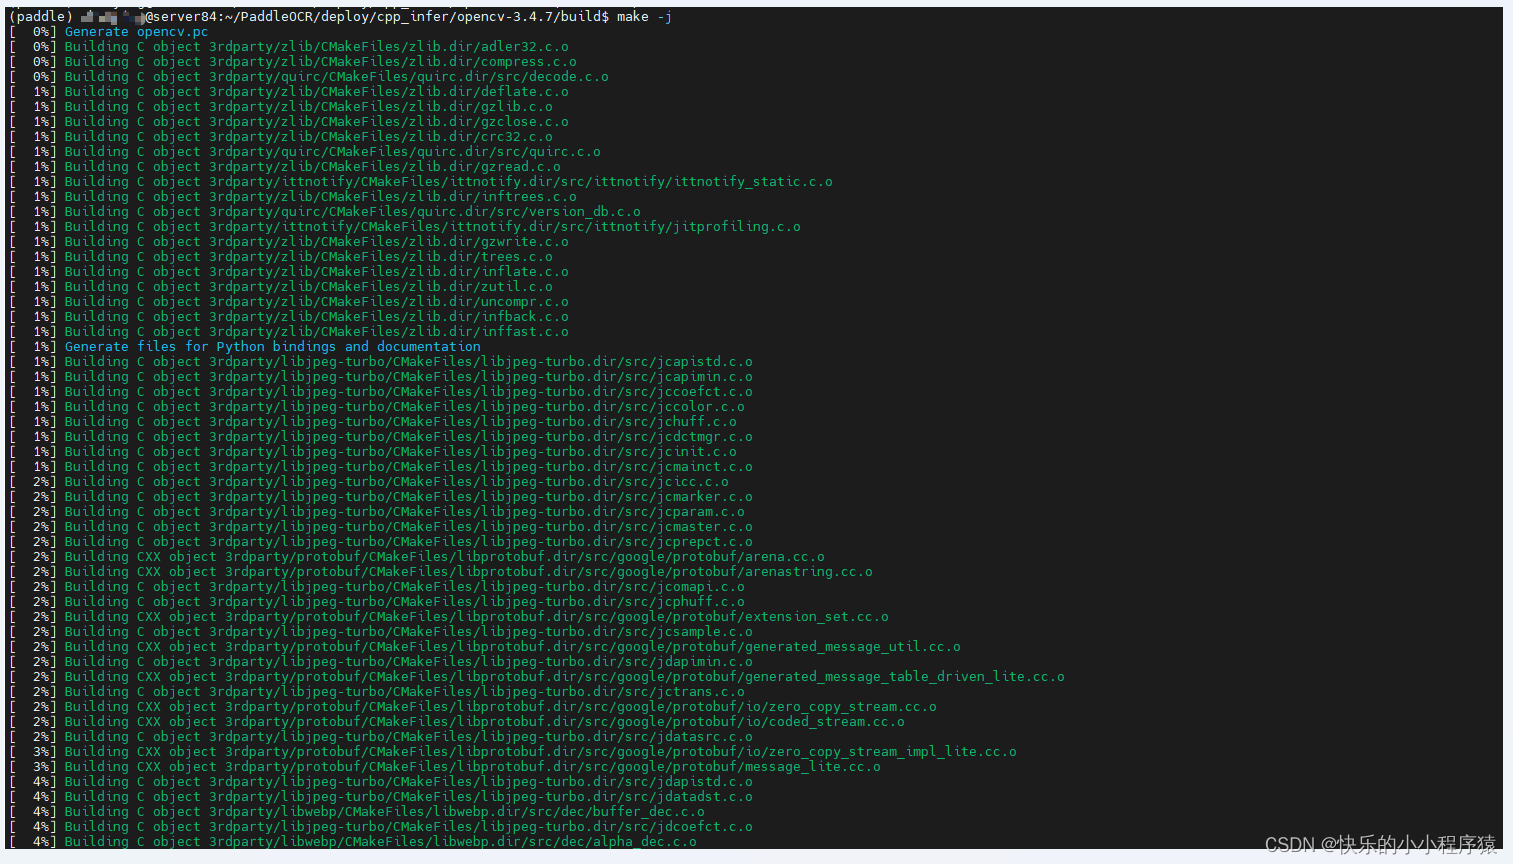Click the quirc version_db.c.o line
Viewport: 1513px width, 864px height.
[x=325, y=211]
